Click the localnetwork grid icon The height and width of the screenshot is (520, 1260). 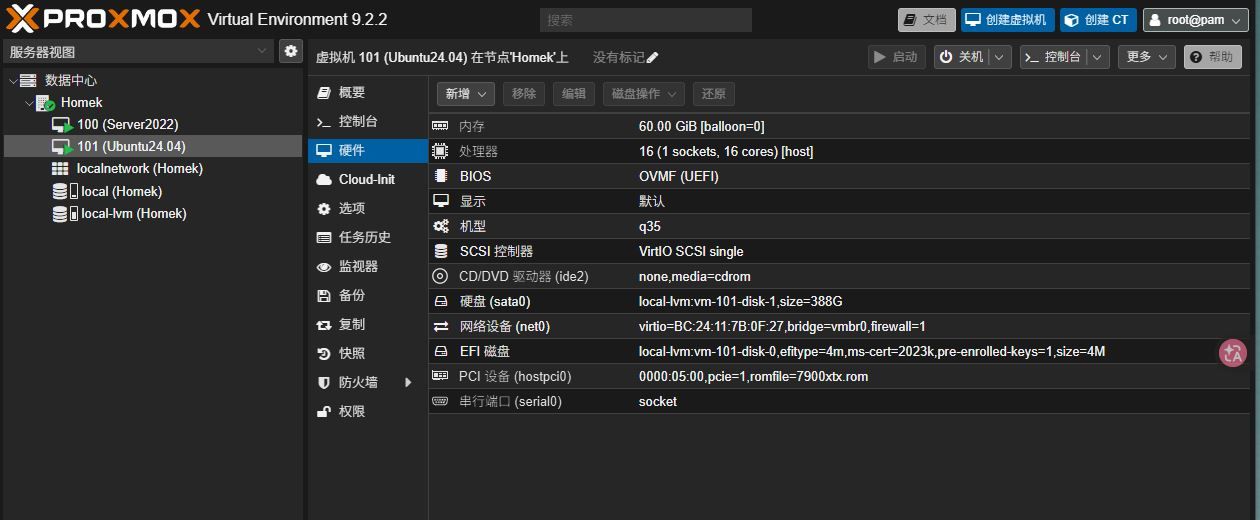[60, 169]
